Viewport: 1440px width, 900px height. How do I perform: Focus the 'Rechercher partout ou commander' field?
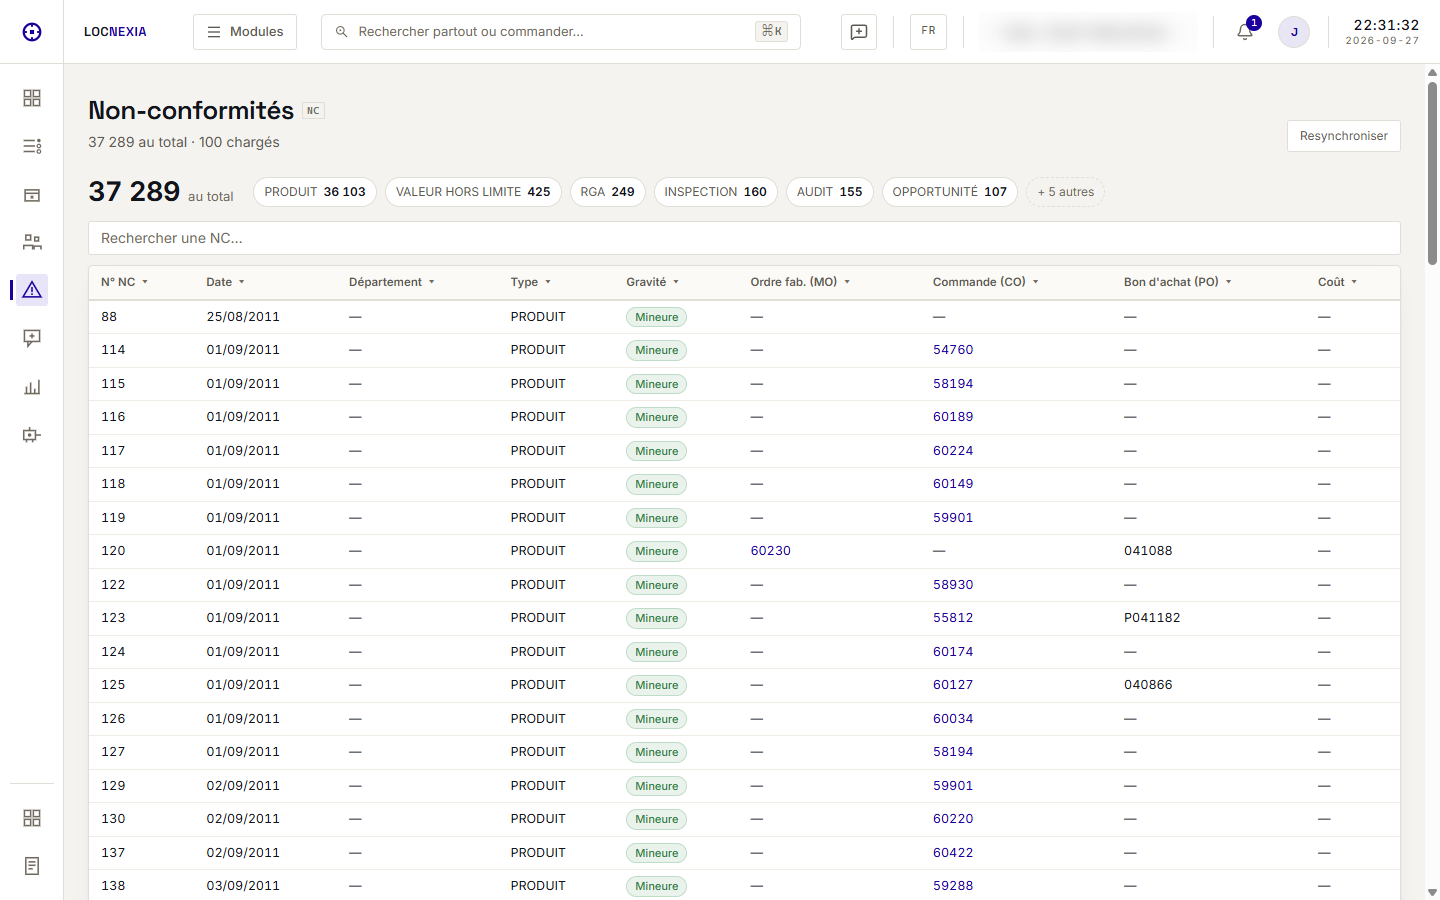point(560,32)
